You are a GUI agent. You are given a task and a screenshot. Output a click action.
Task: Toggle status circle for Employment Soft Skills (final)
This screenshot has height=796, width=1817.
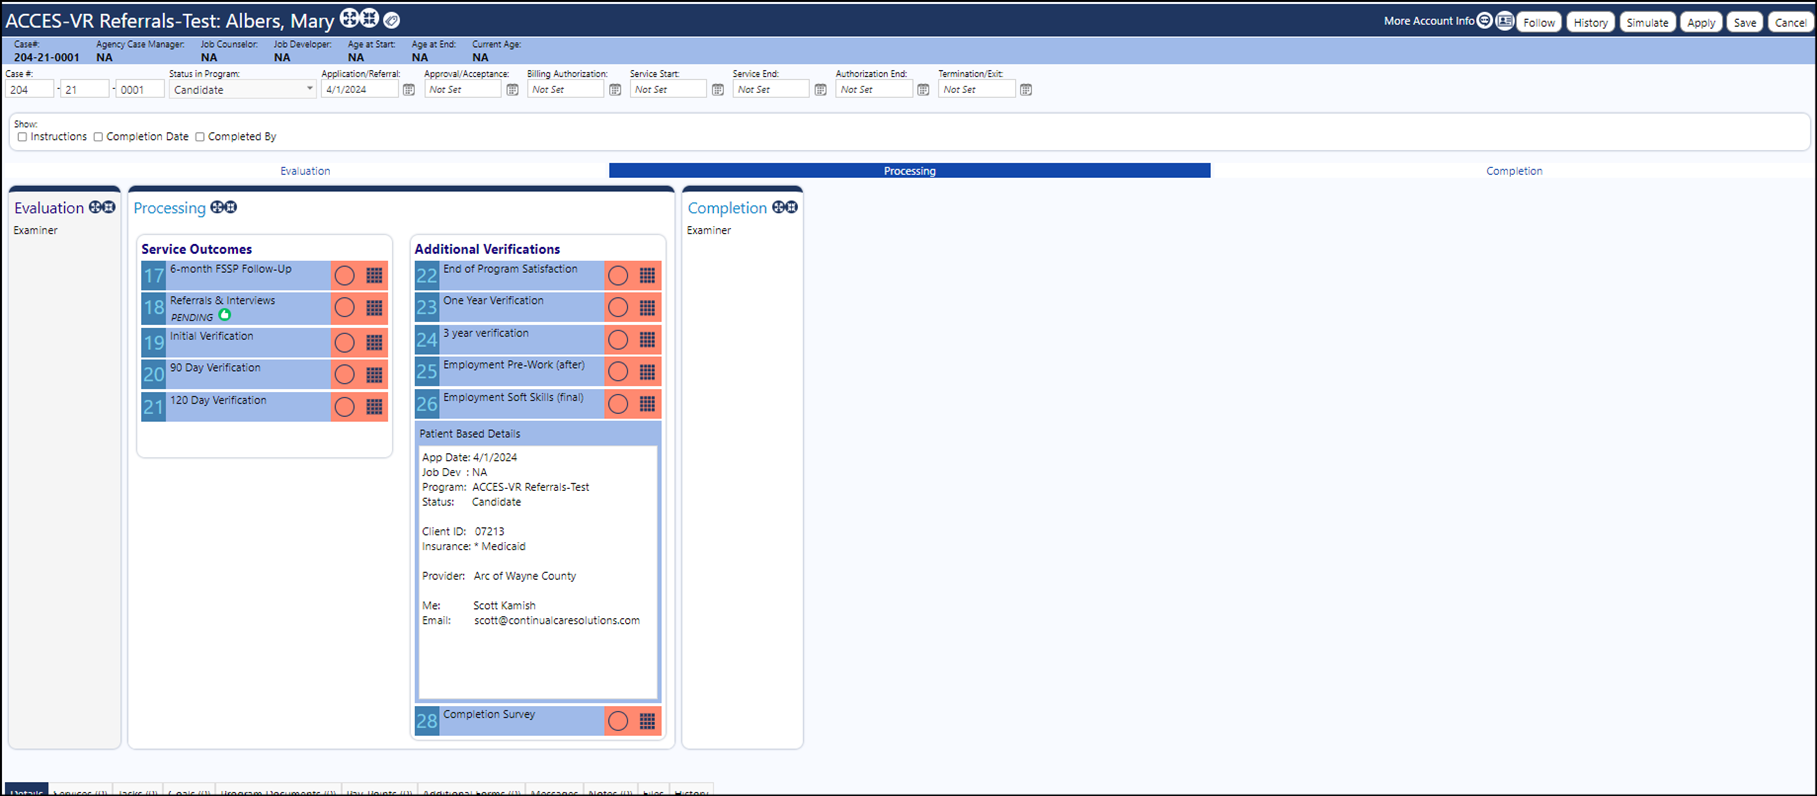618,404
